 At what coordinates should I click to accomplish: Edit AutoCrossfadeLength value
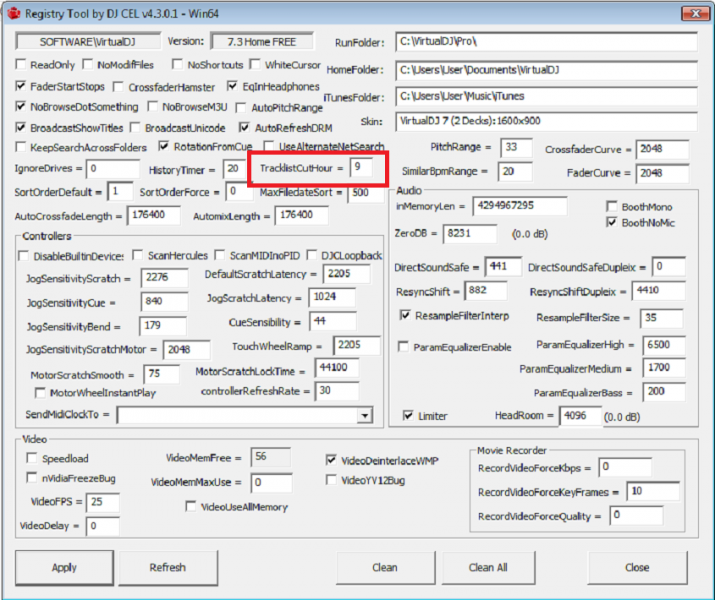[154, 215]
